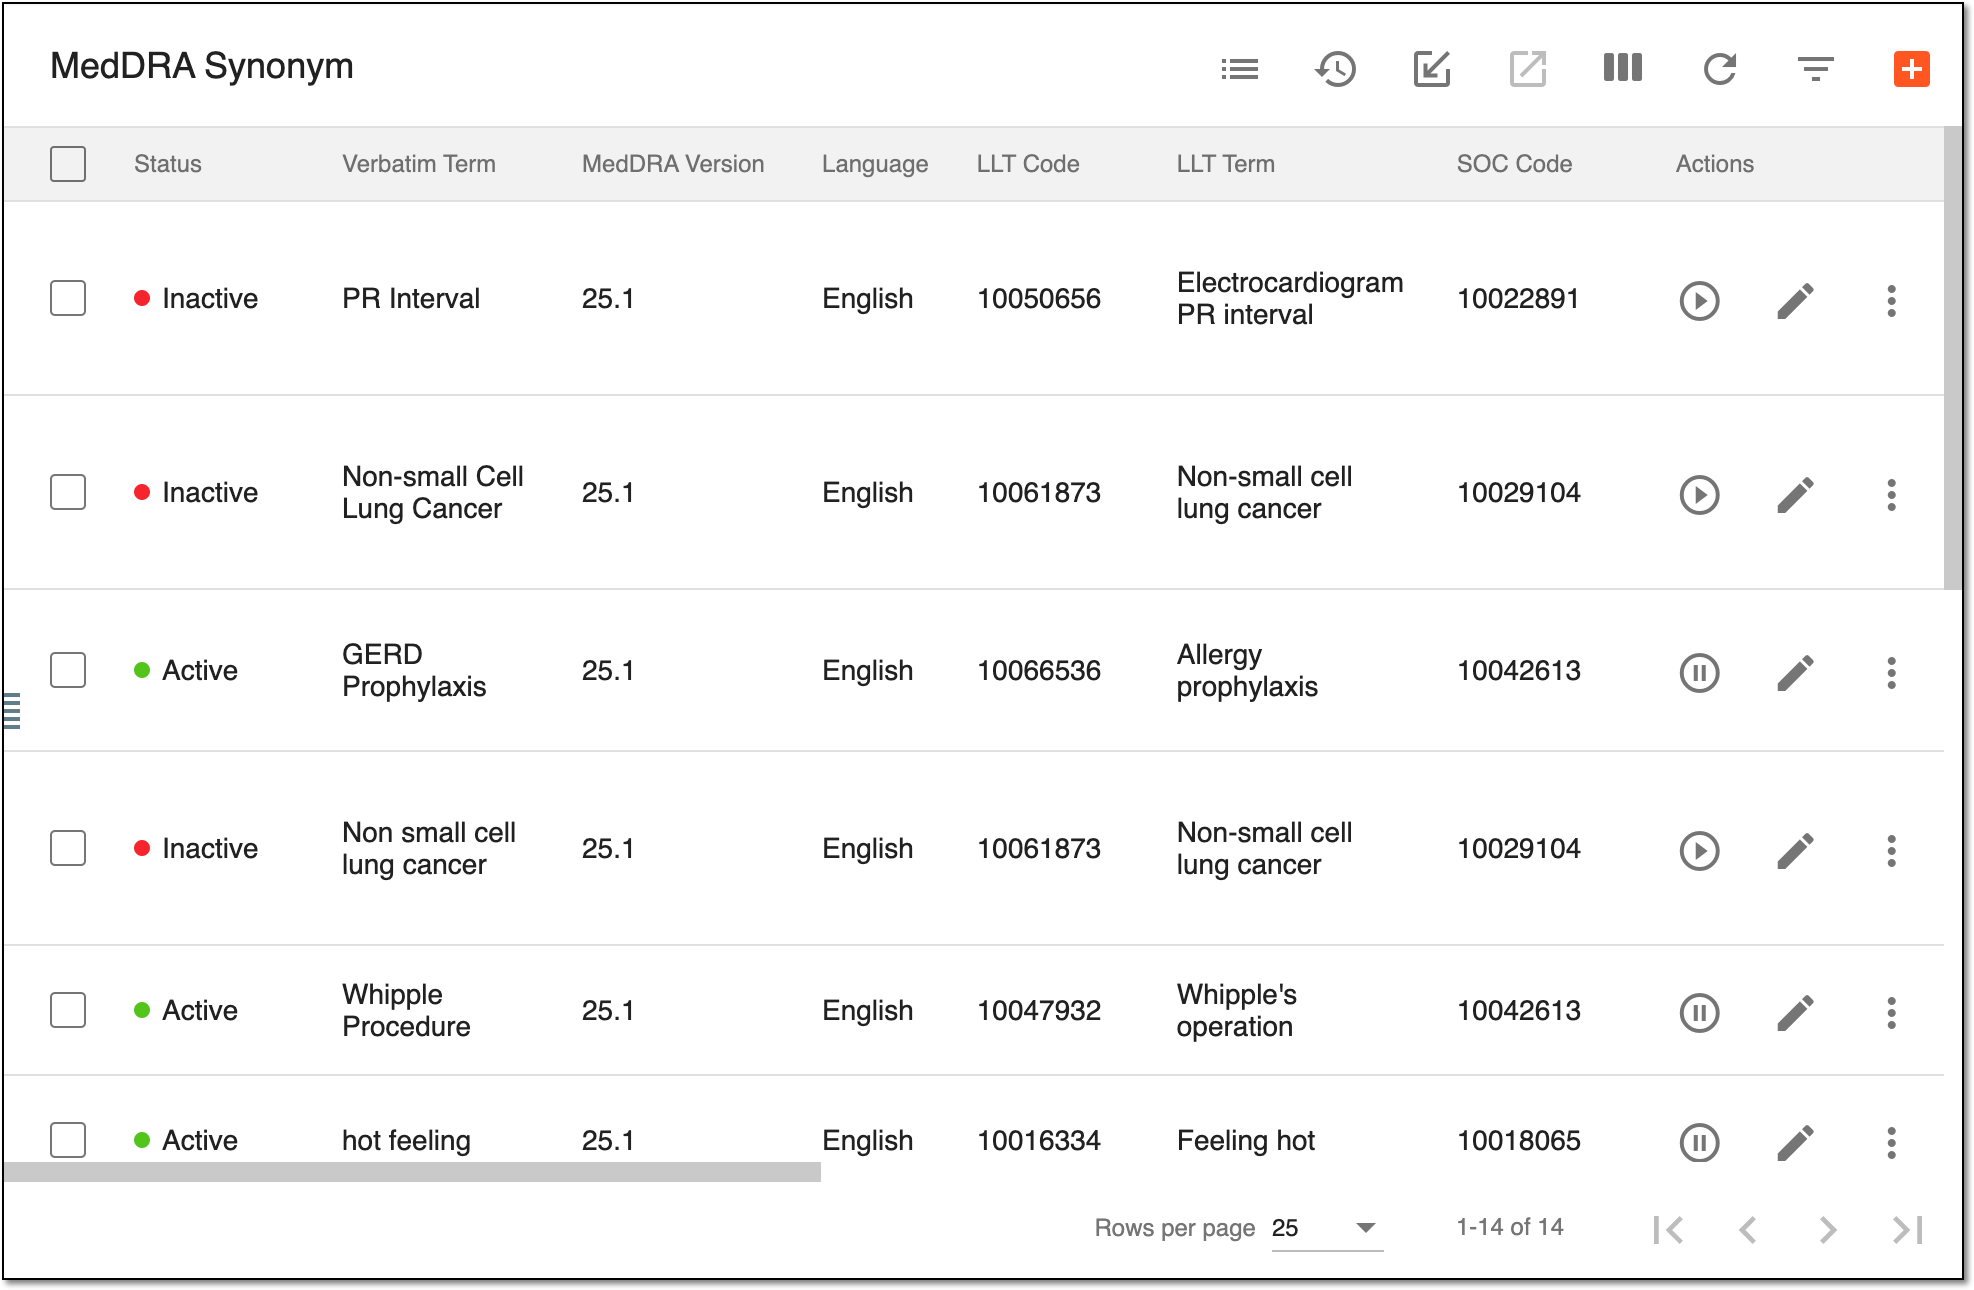
Task: Sort by Language column header
Action: coord(875,164)
